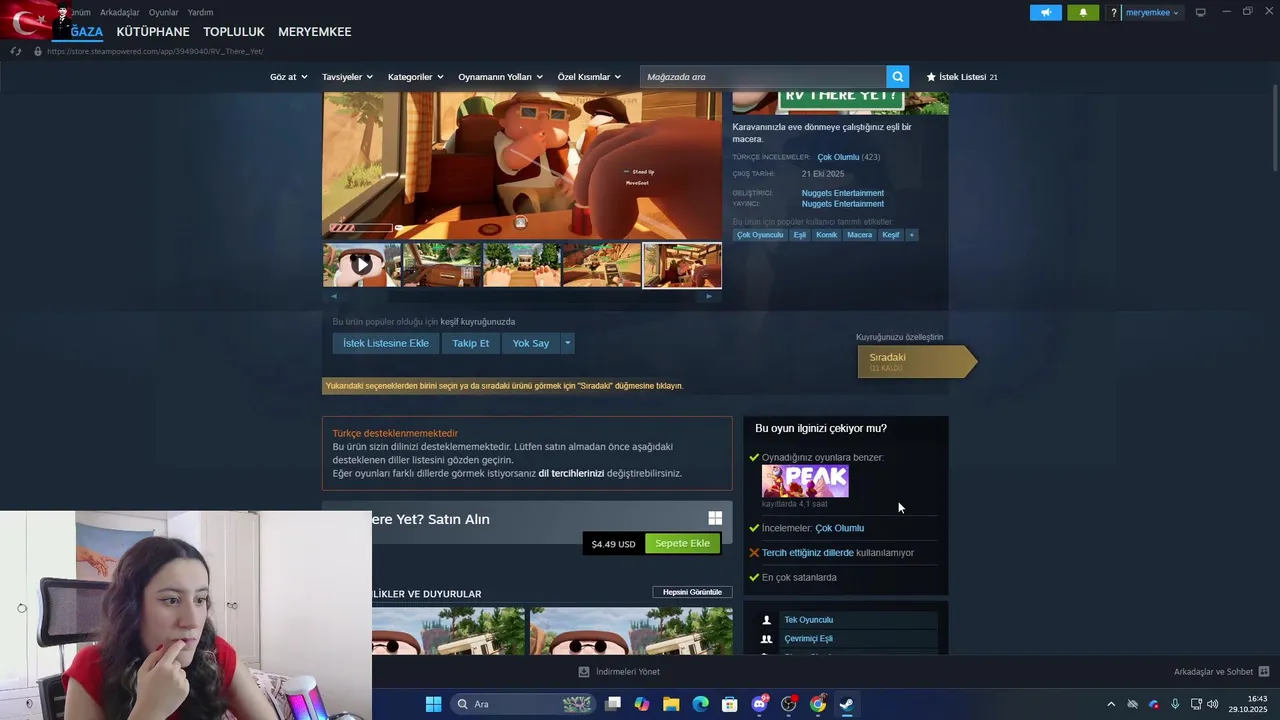Image resolution: width=1280 pixels, height=720 pixels.
Task: Open Google Chrome from taskbar
Action: tap(818, 704)
